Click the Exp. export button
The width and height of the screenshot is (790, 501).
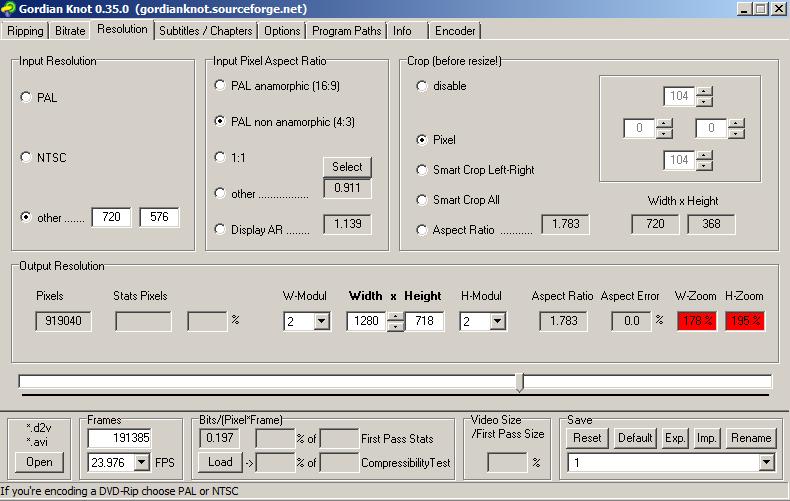(x=675, y=438)
